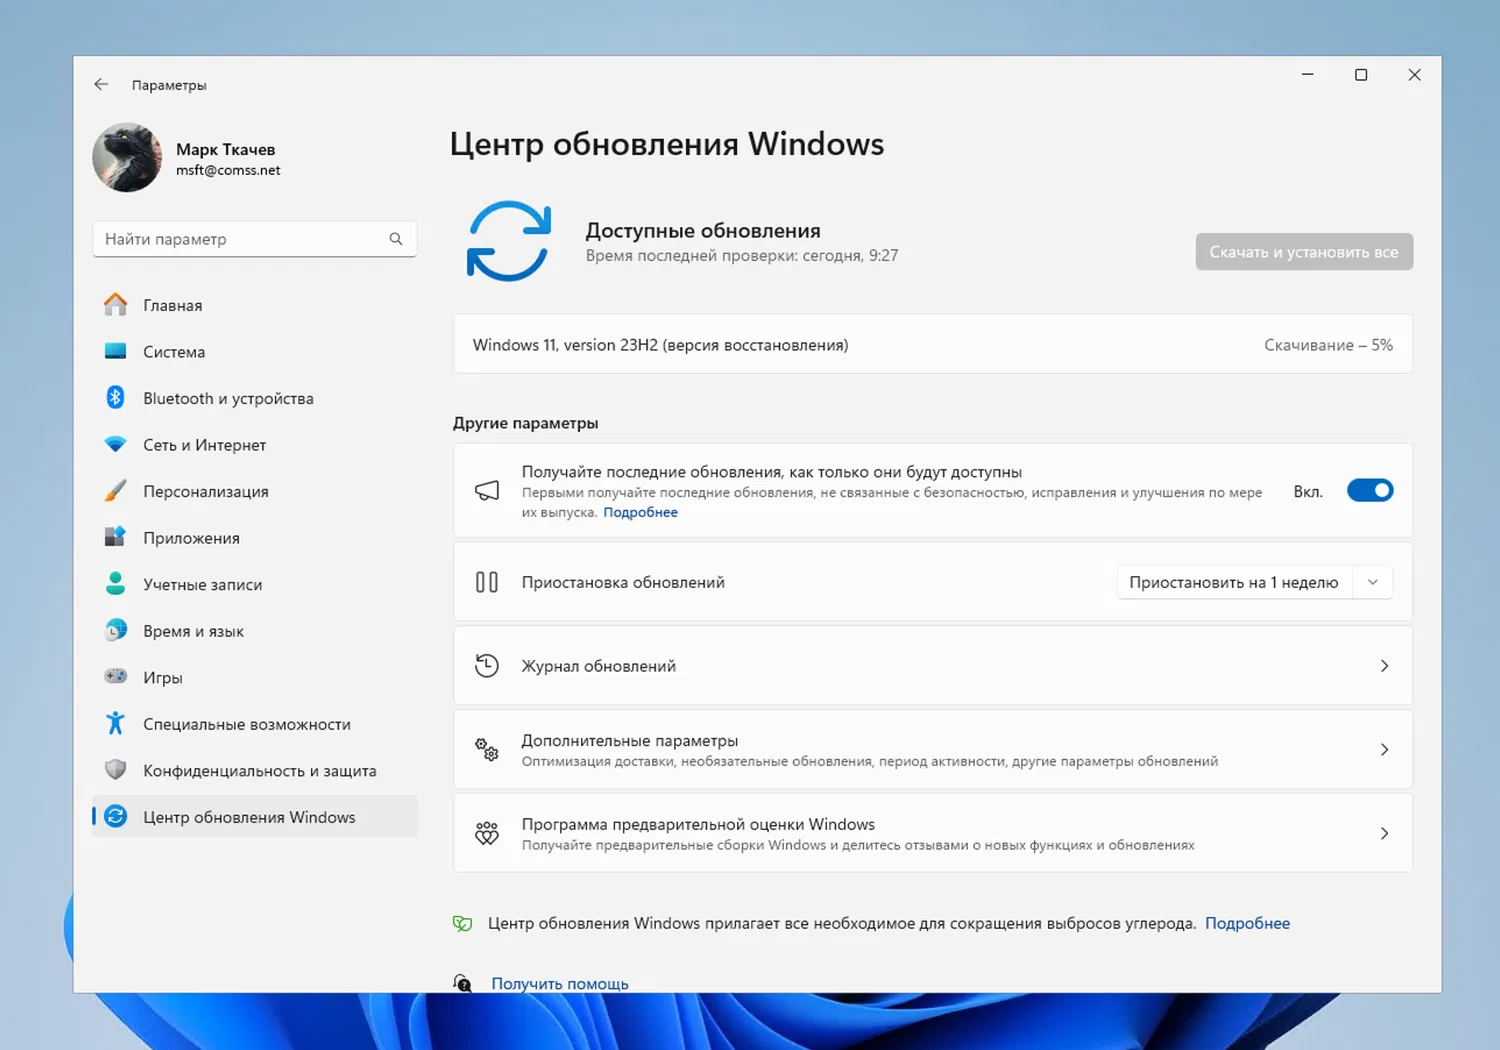Viewport: 1500px width, 1050px height.
Task: Maximize the Параметры window
Action: [x=1361, y=75]
